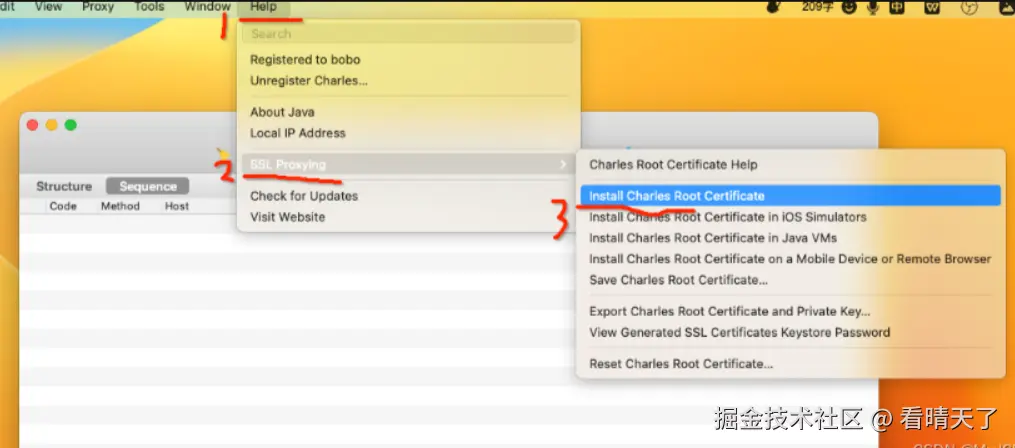
Task: Open the Window menu
Action: (x=207, y=7)
